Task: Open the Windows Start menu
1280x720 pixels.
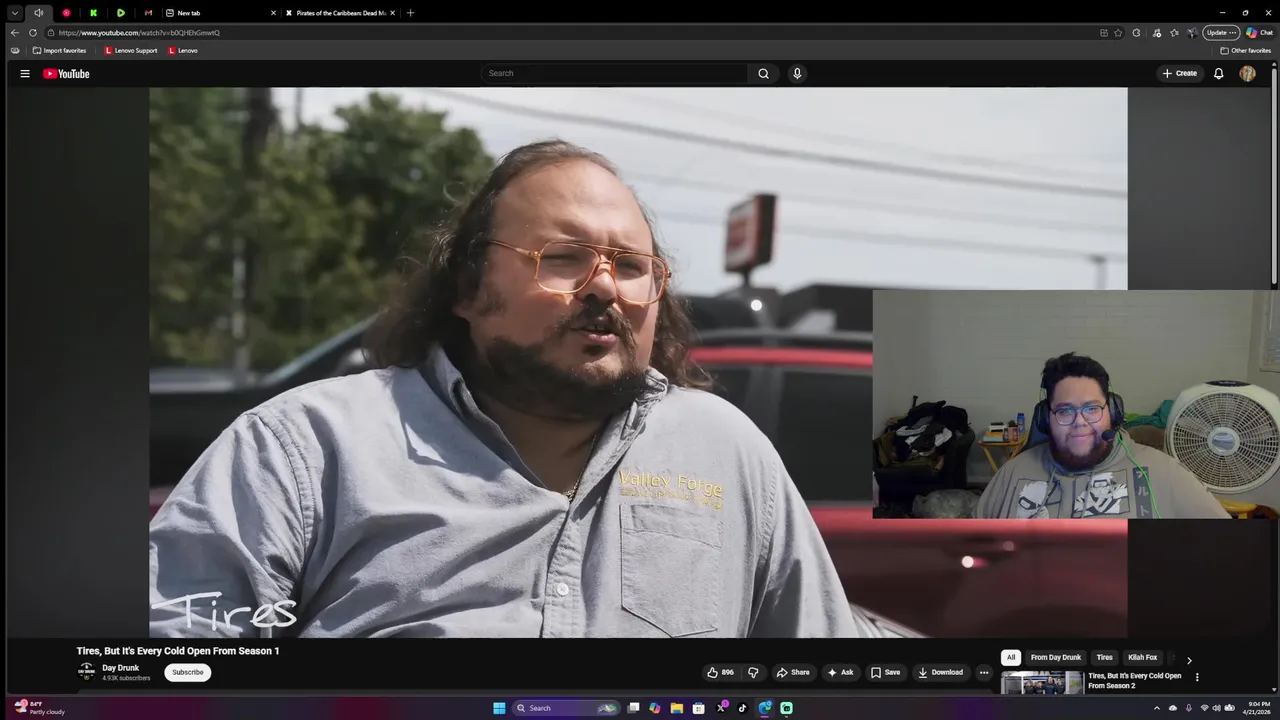Action: click(x=499, y=708)
